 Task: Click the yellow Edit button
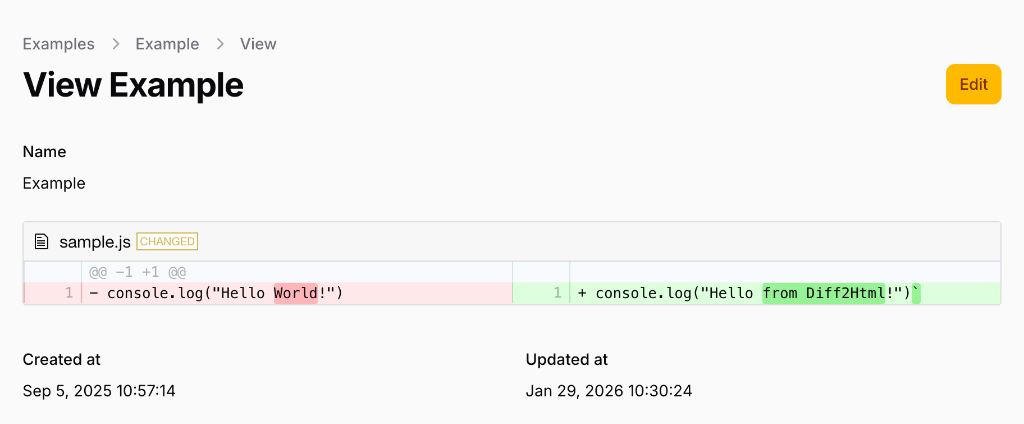pyautogui.click(x=973, y=84)
